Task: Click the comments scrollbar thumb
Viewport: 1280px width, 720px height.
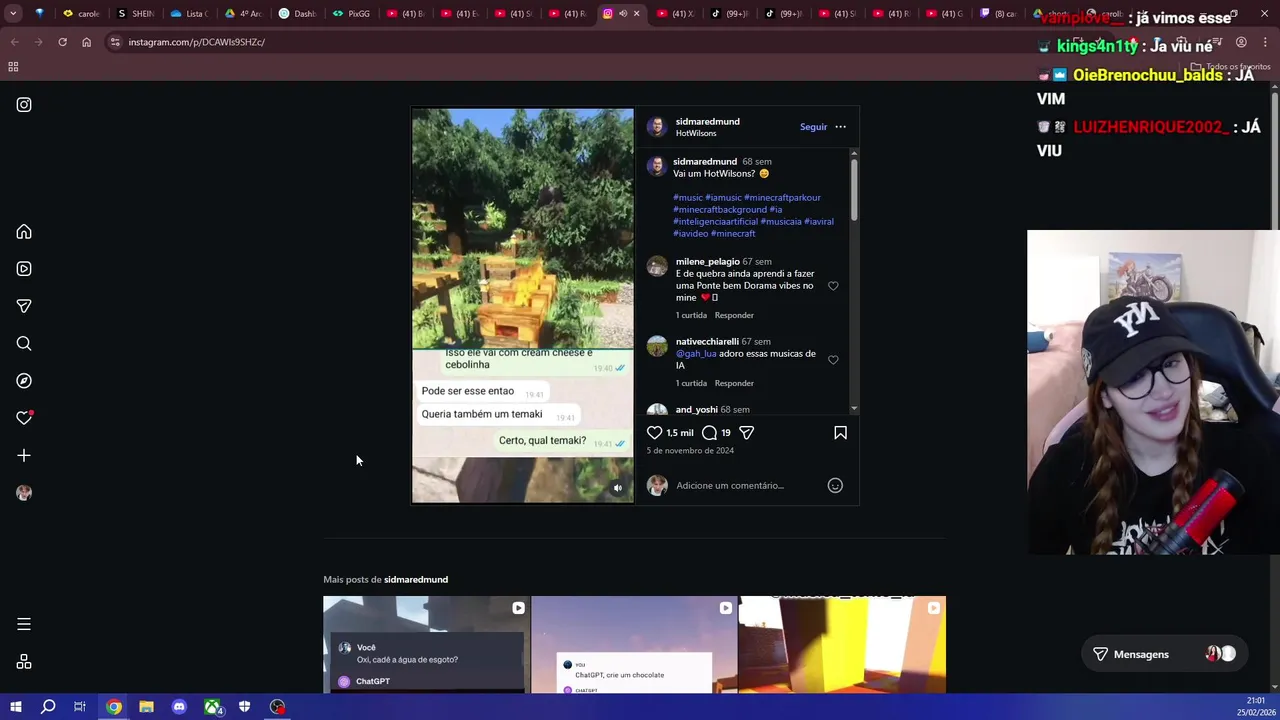Action: point(853,190)
